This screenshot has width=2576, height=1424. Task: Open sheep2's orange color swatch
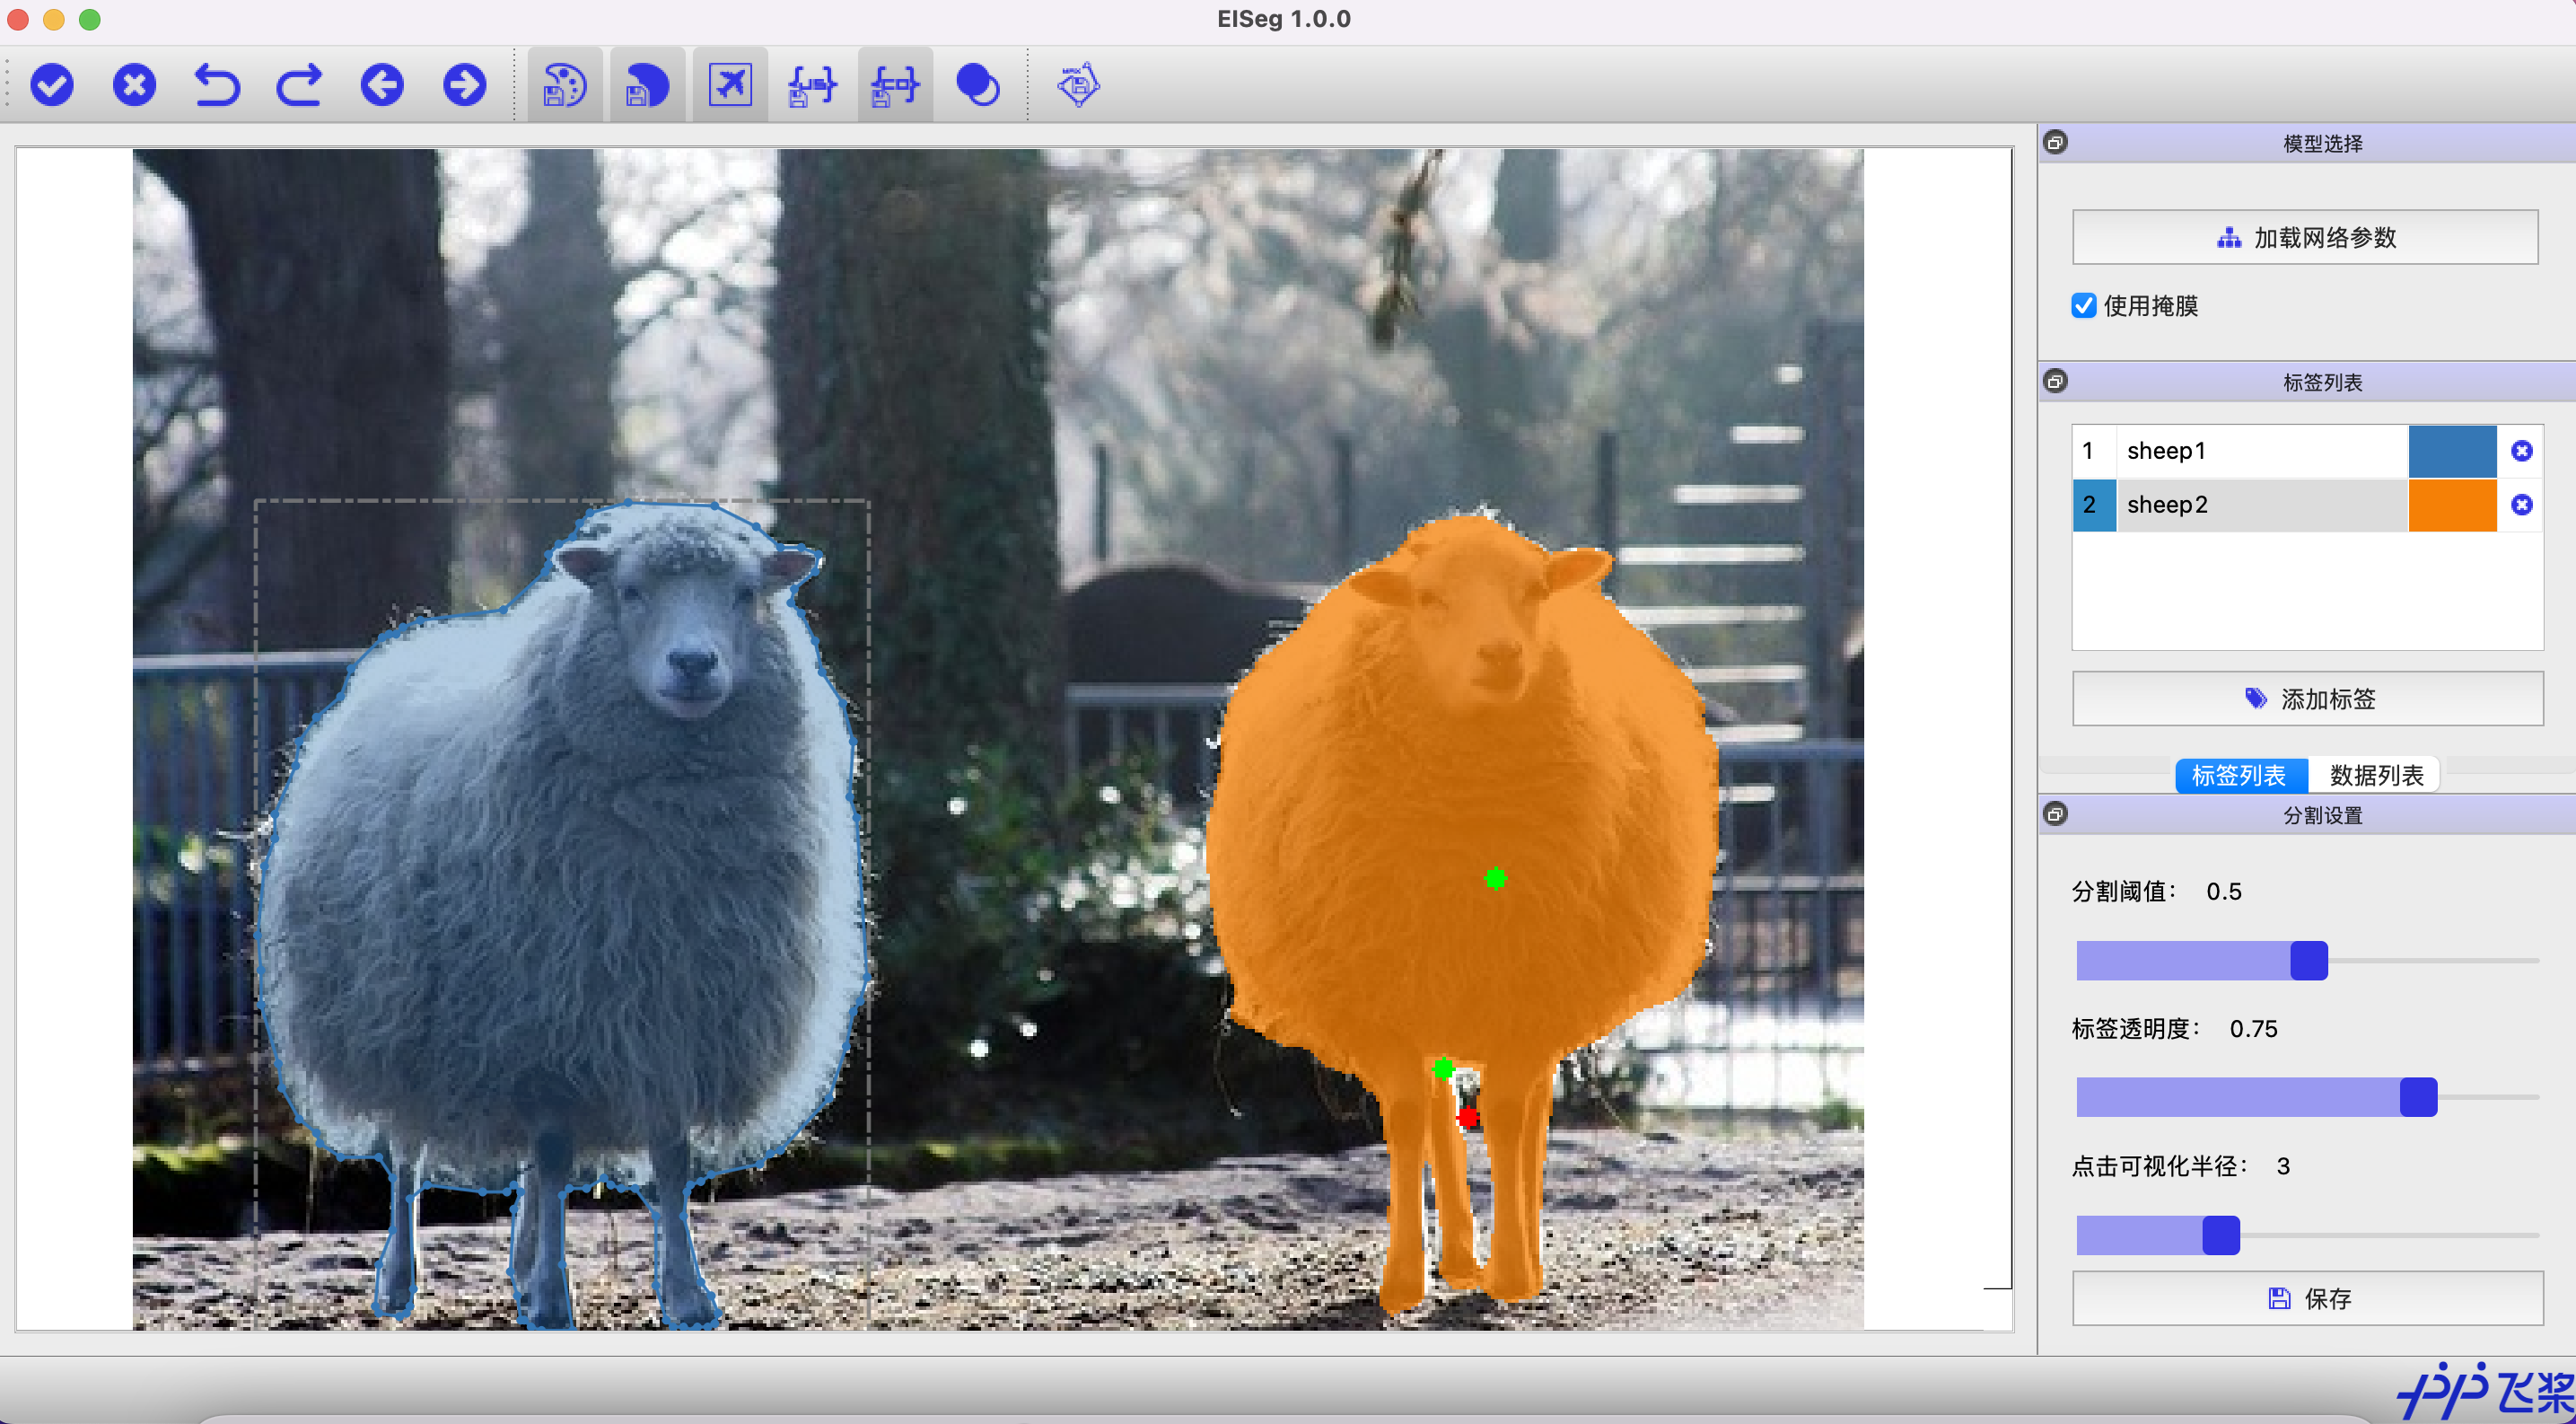[x=2452, y=505]
